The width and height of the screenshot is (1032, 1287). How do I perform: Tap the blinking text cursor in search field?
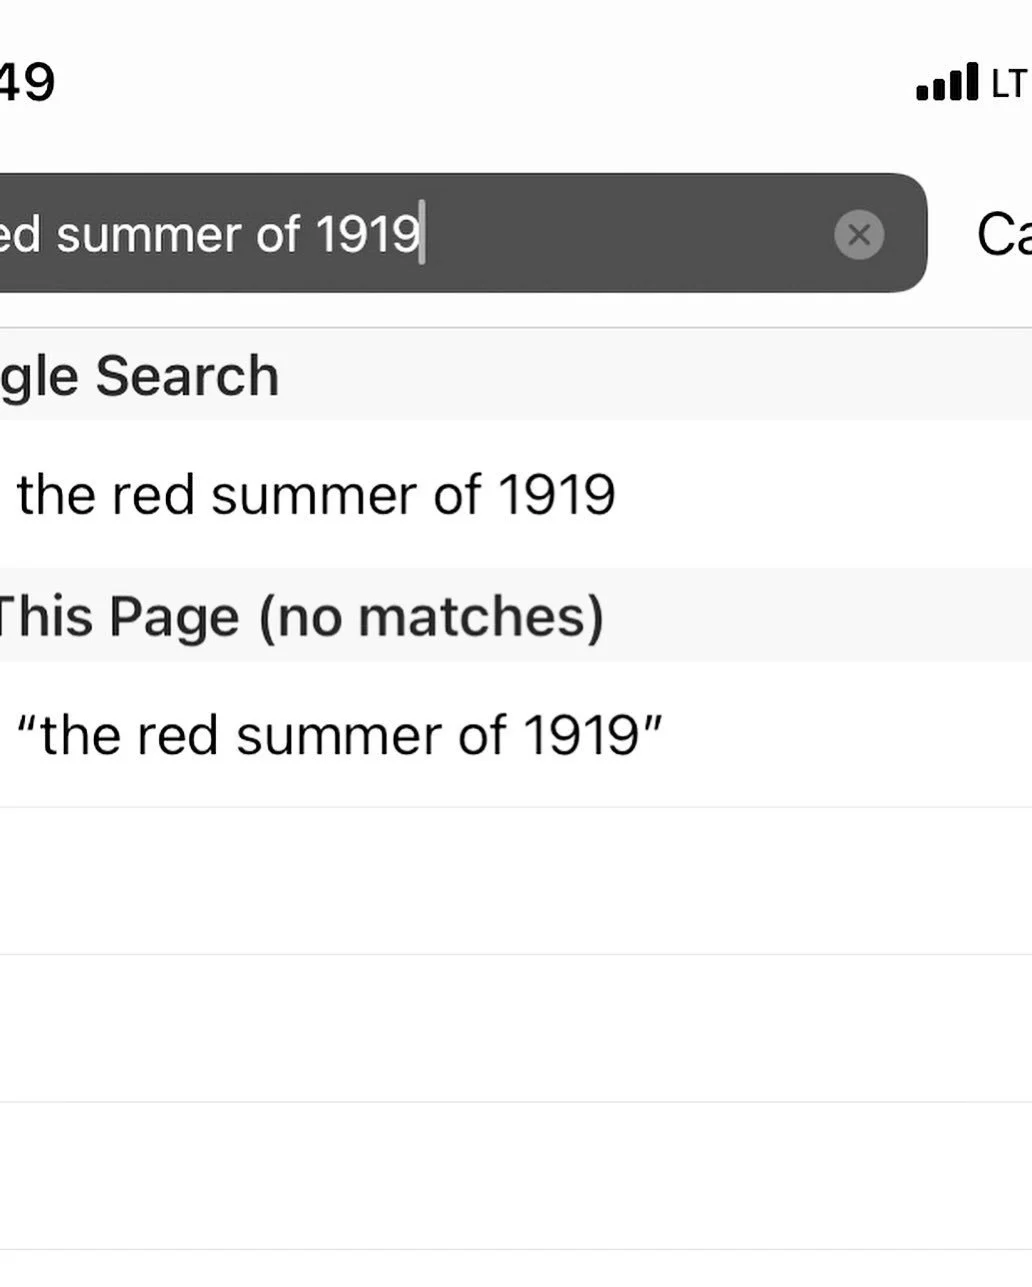[422, 233]
